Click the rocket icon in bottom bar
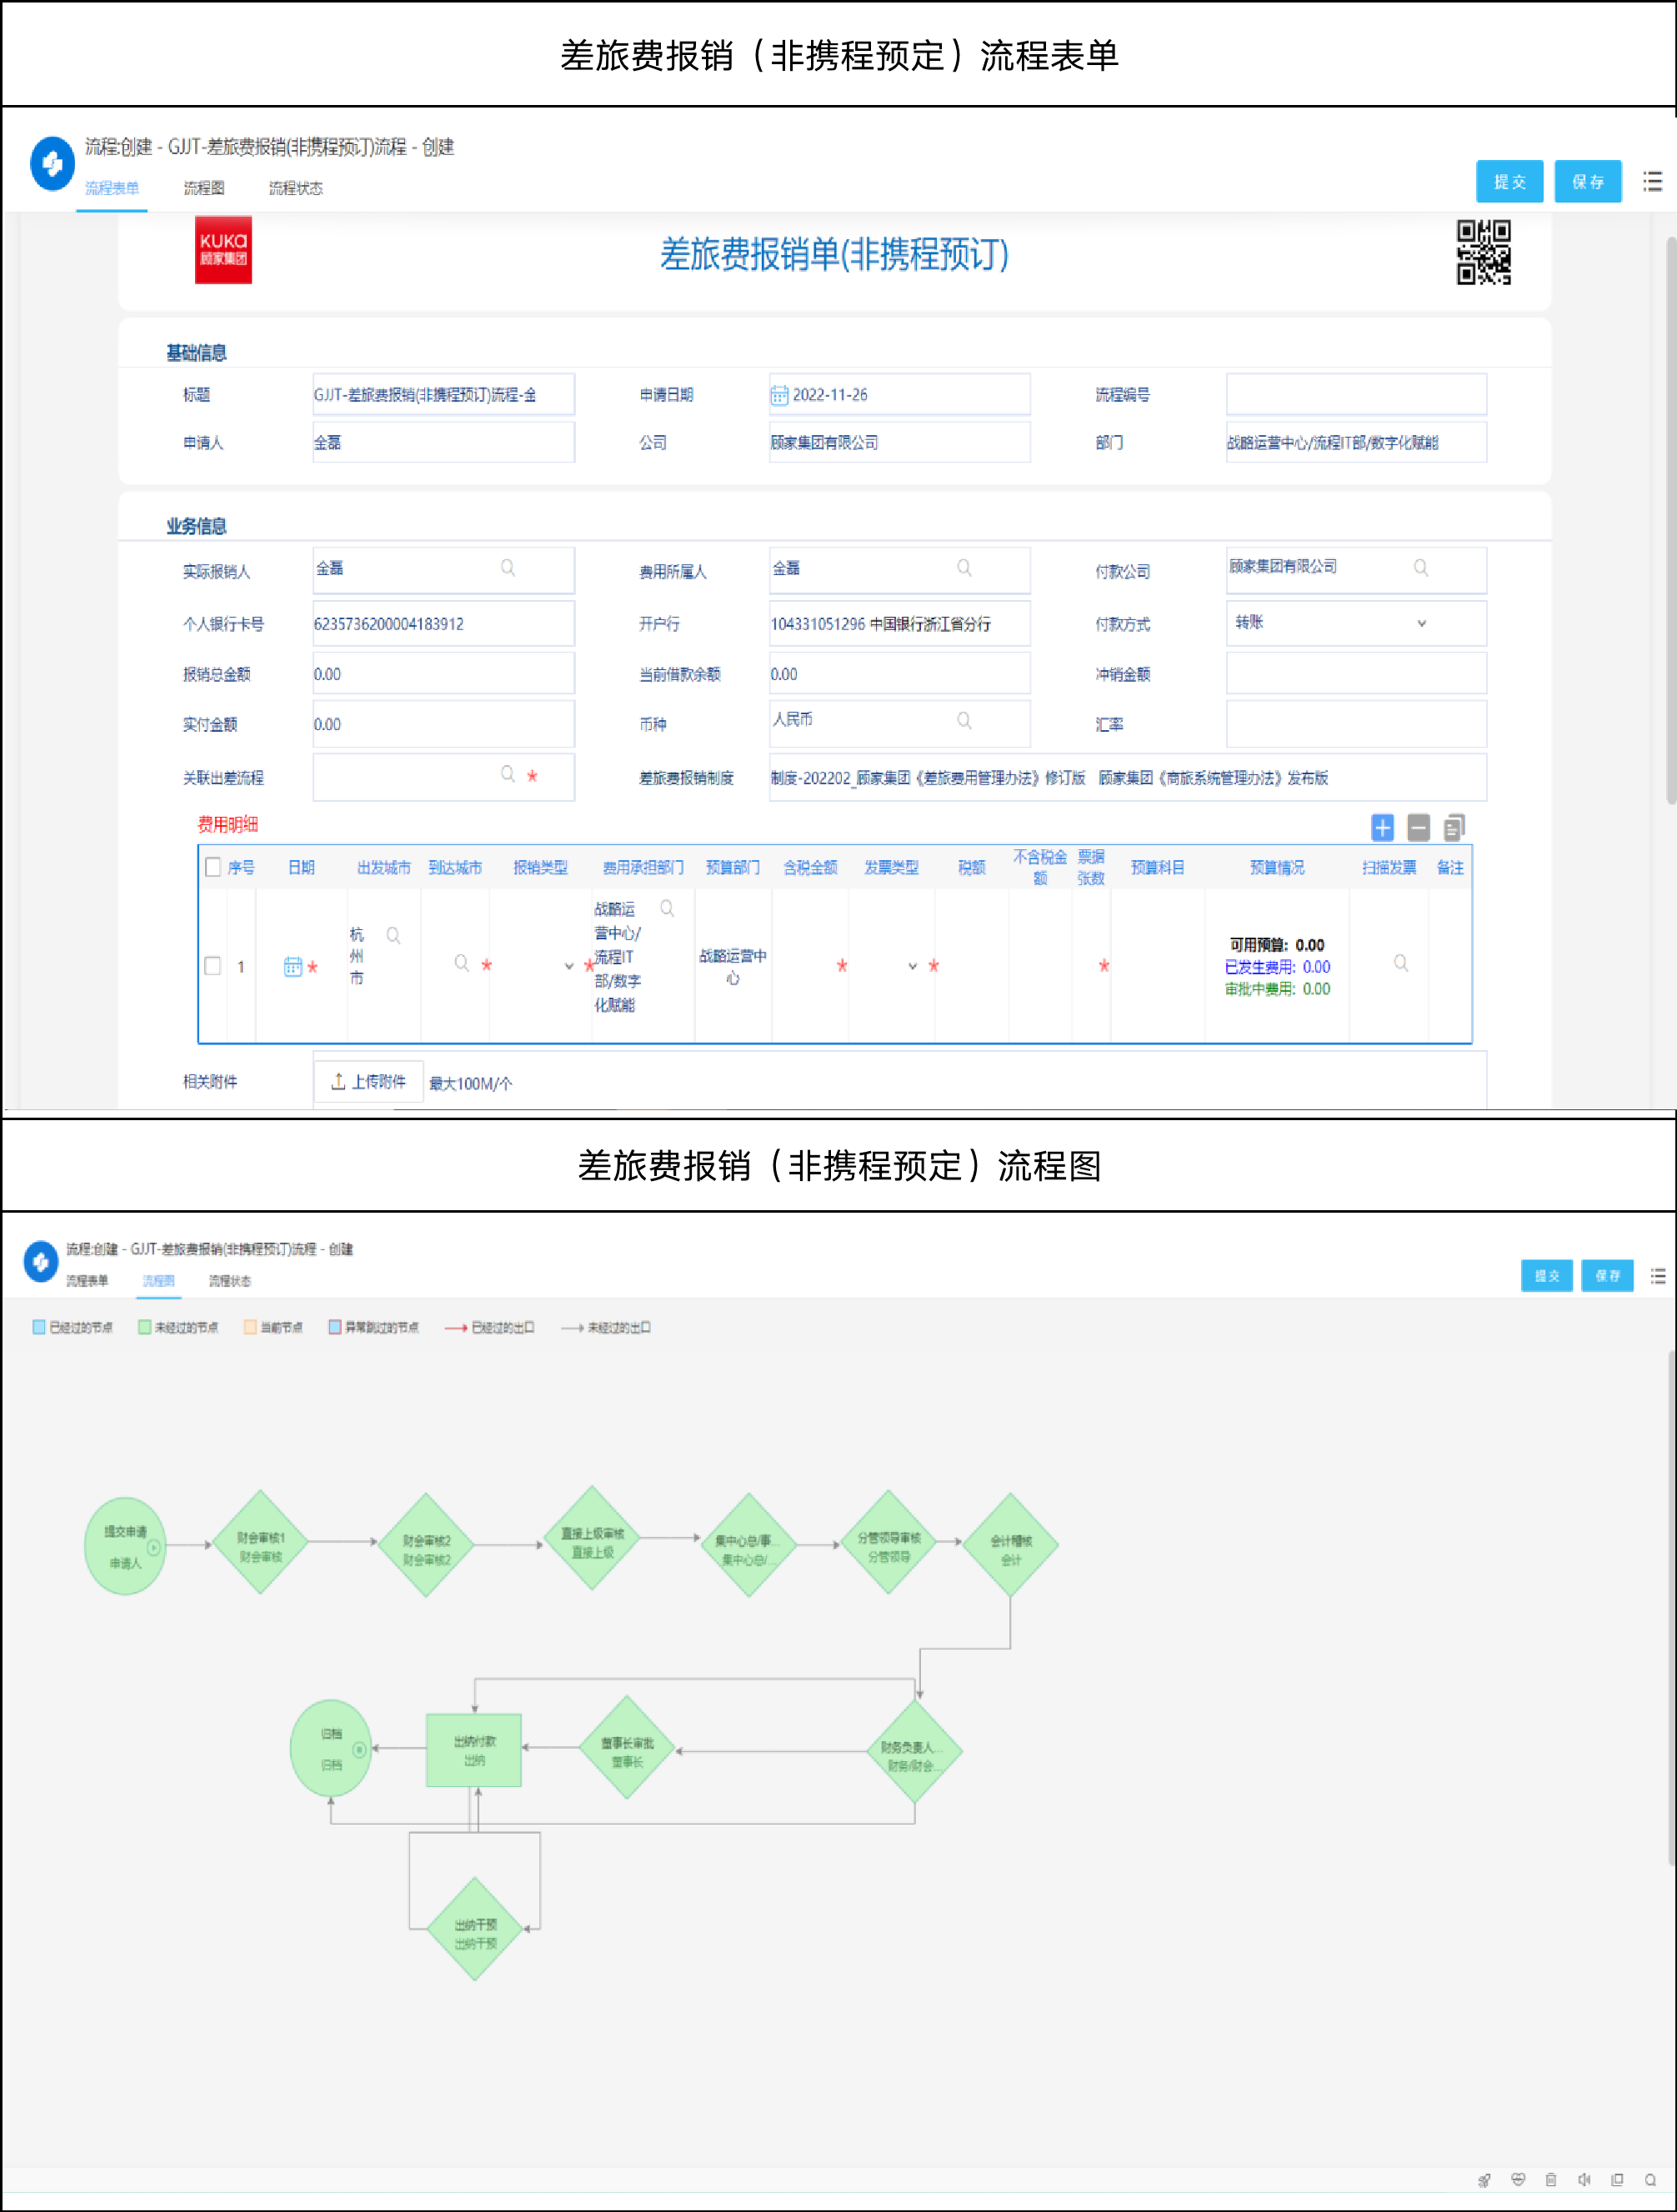The width and height of the screenshot is (1677, 2212). point(1484,2180)
